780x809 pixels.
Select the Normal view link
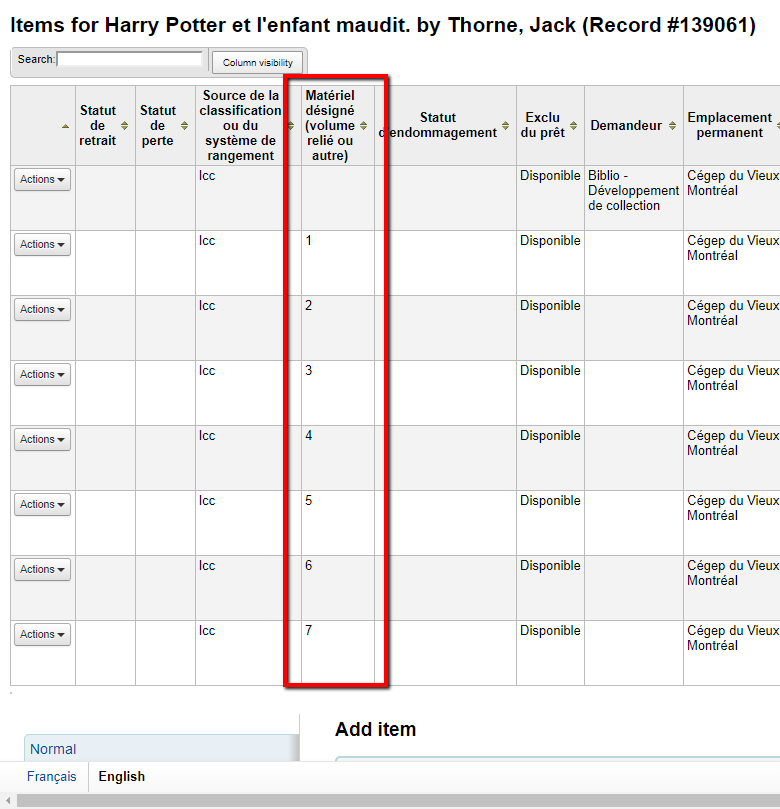pyautogui.click(x=53, y=749)
